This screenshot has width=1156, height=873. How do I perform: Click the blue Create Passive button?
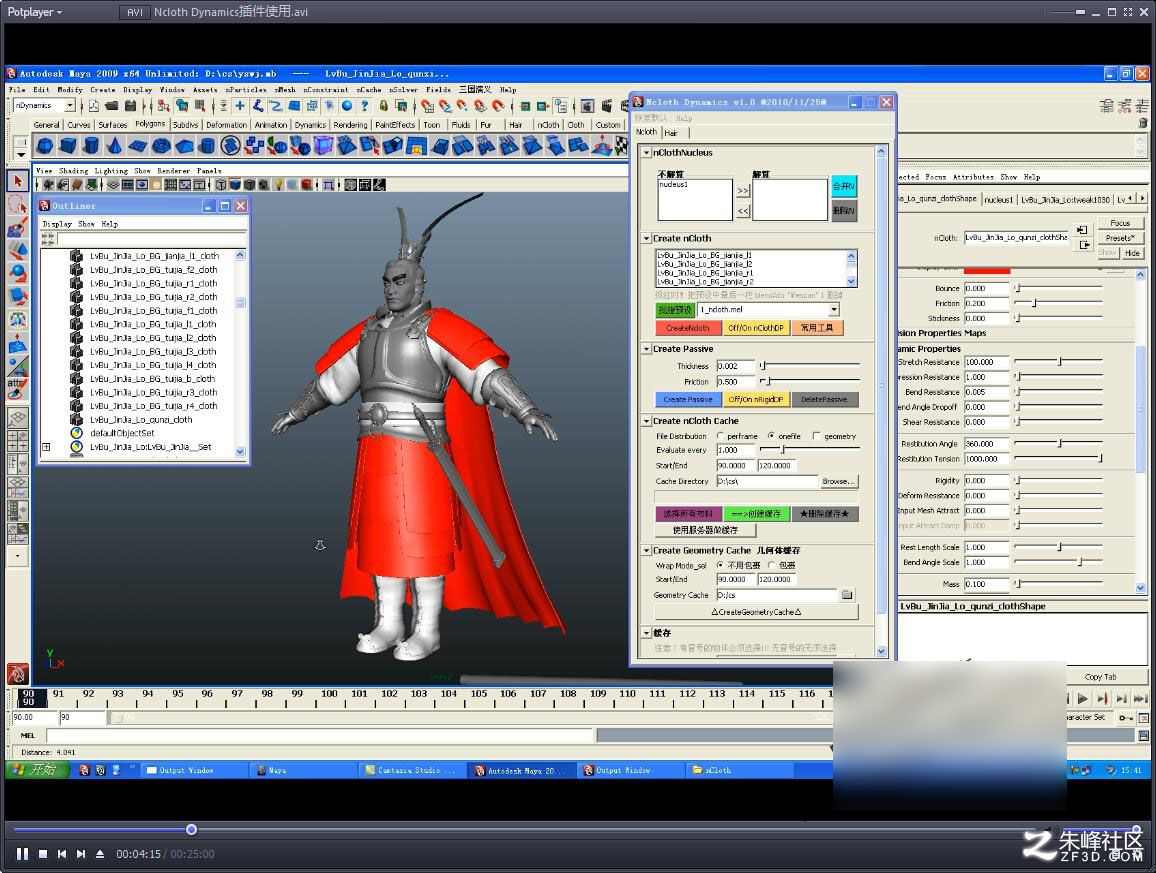coord(688,400)
